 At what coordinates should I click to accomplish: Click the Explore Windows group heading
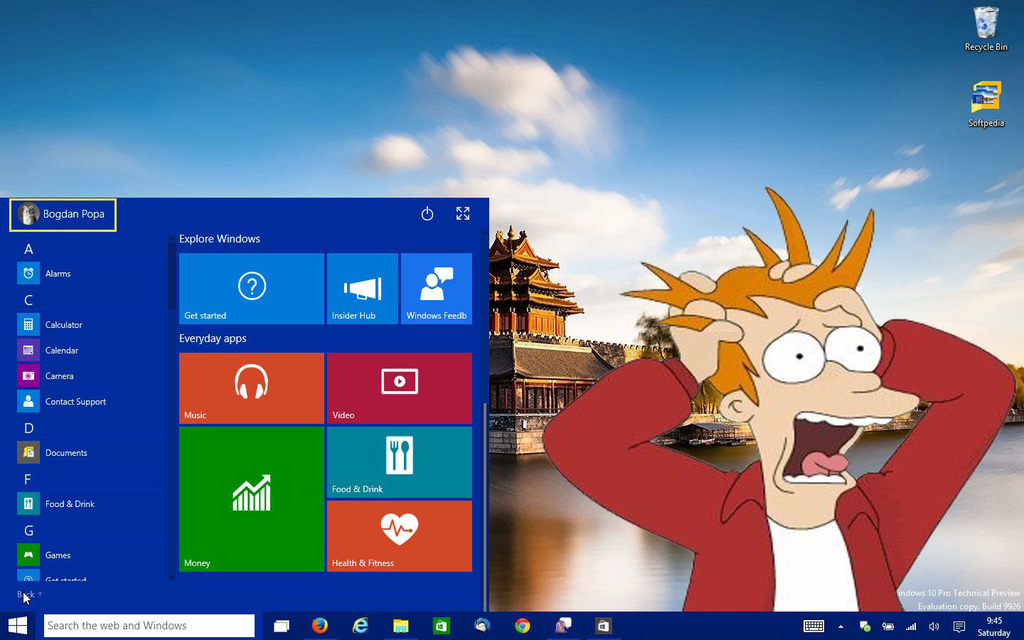pyautogui.click(x=219, y=239)
